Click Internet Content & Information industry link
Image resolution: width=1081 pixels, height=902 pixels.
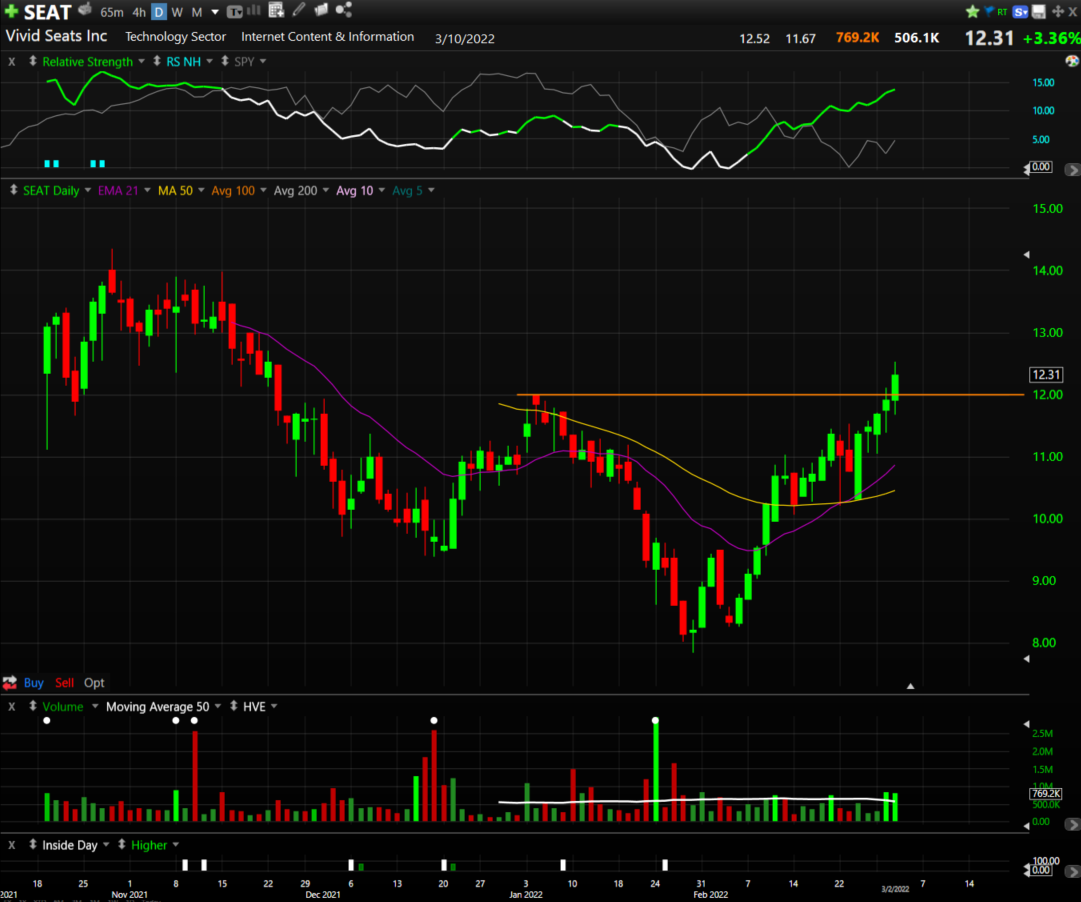(327, 37)
